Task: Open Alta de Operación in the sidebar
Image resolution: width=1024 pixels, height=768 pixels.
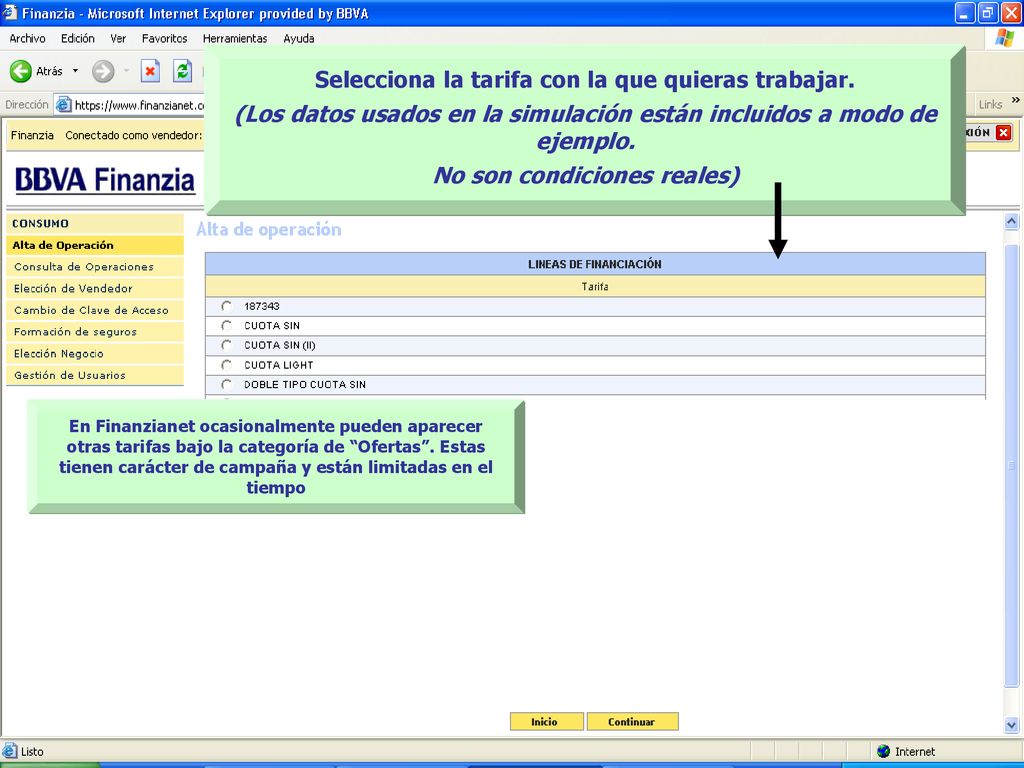Action: (95, 246)
